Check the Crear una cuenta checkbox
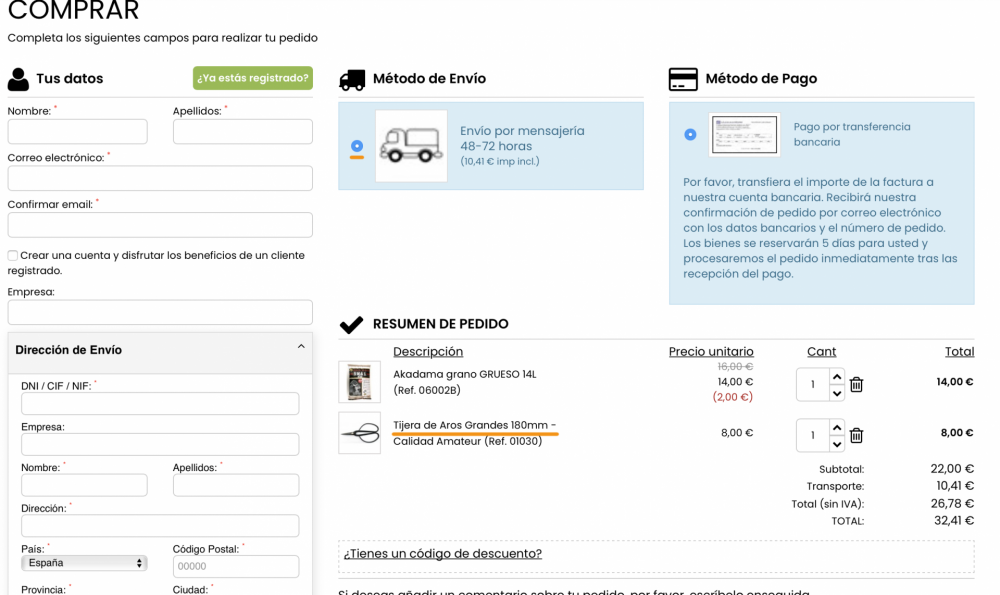1000x595 pixels. tap(13, 256)
